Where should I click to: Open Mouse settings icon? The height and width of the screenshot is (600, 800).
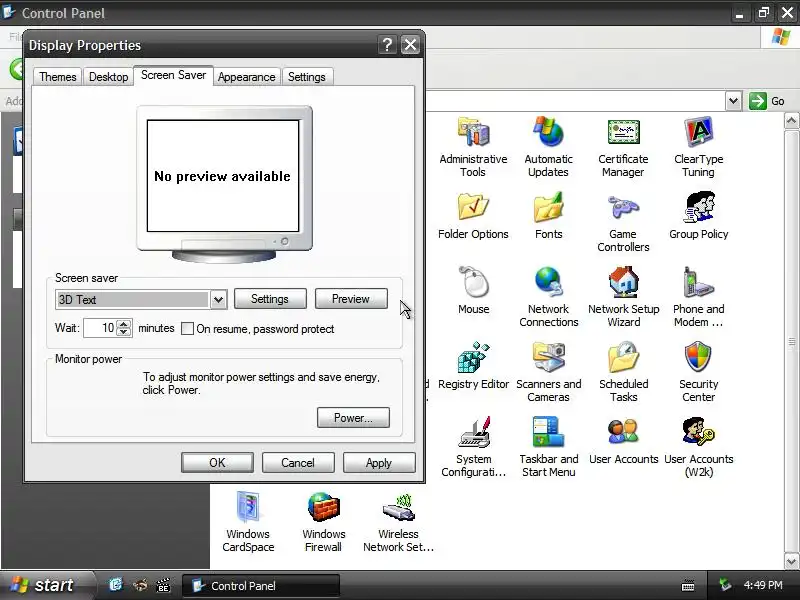pos(473,282)
